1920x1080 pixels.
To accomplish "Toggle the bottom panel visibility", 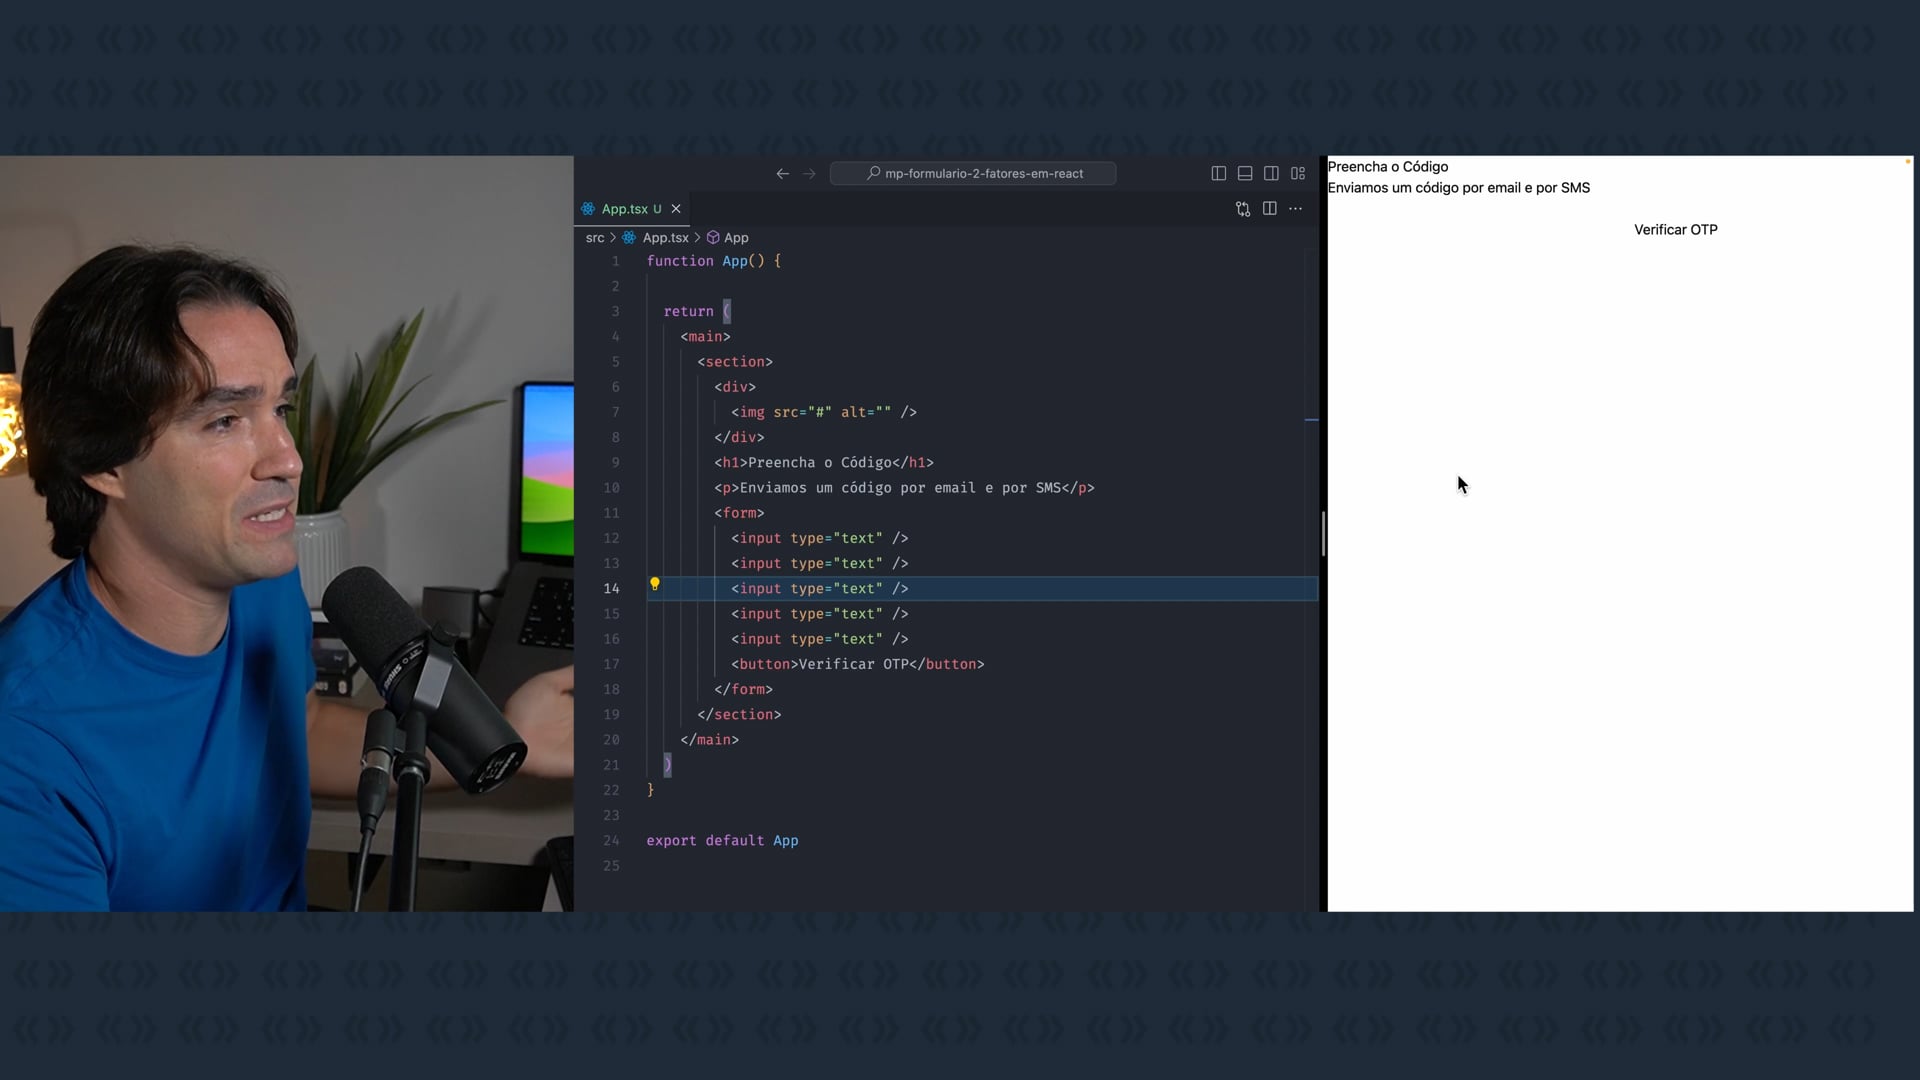I will pos(1245,174).
